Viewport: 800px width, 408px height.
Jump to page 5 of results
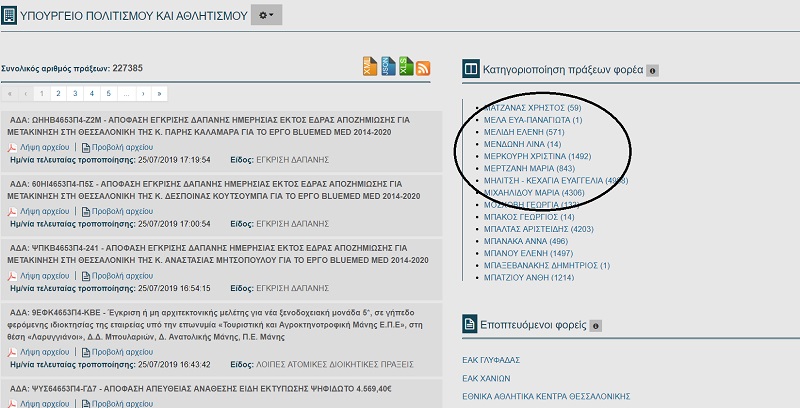[x=108, y=93]
